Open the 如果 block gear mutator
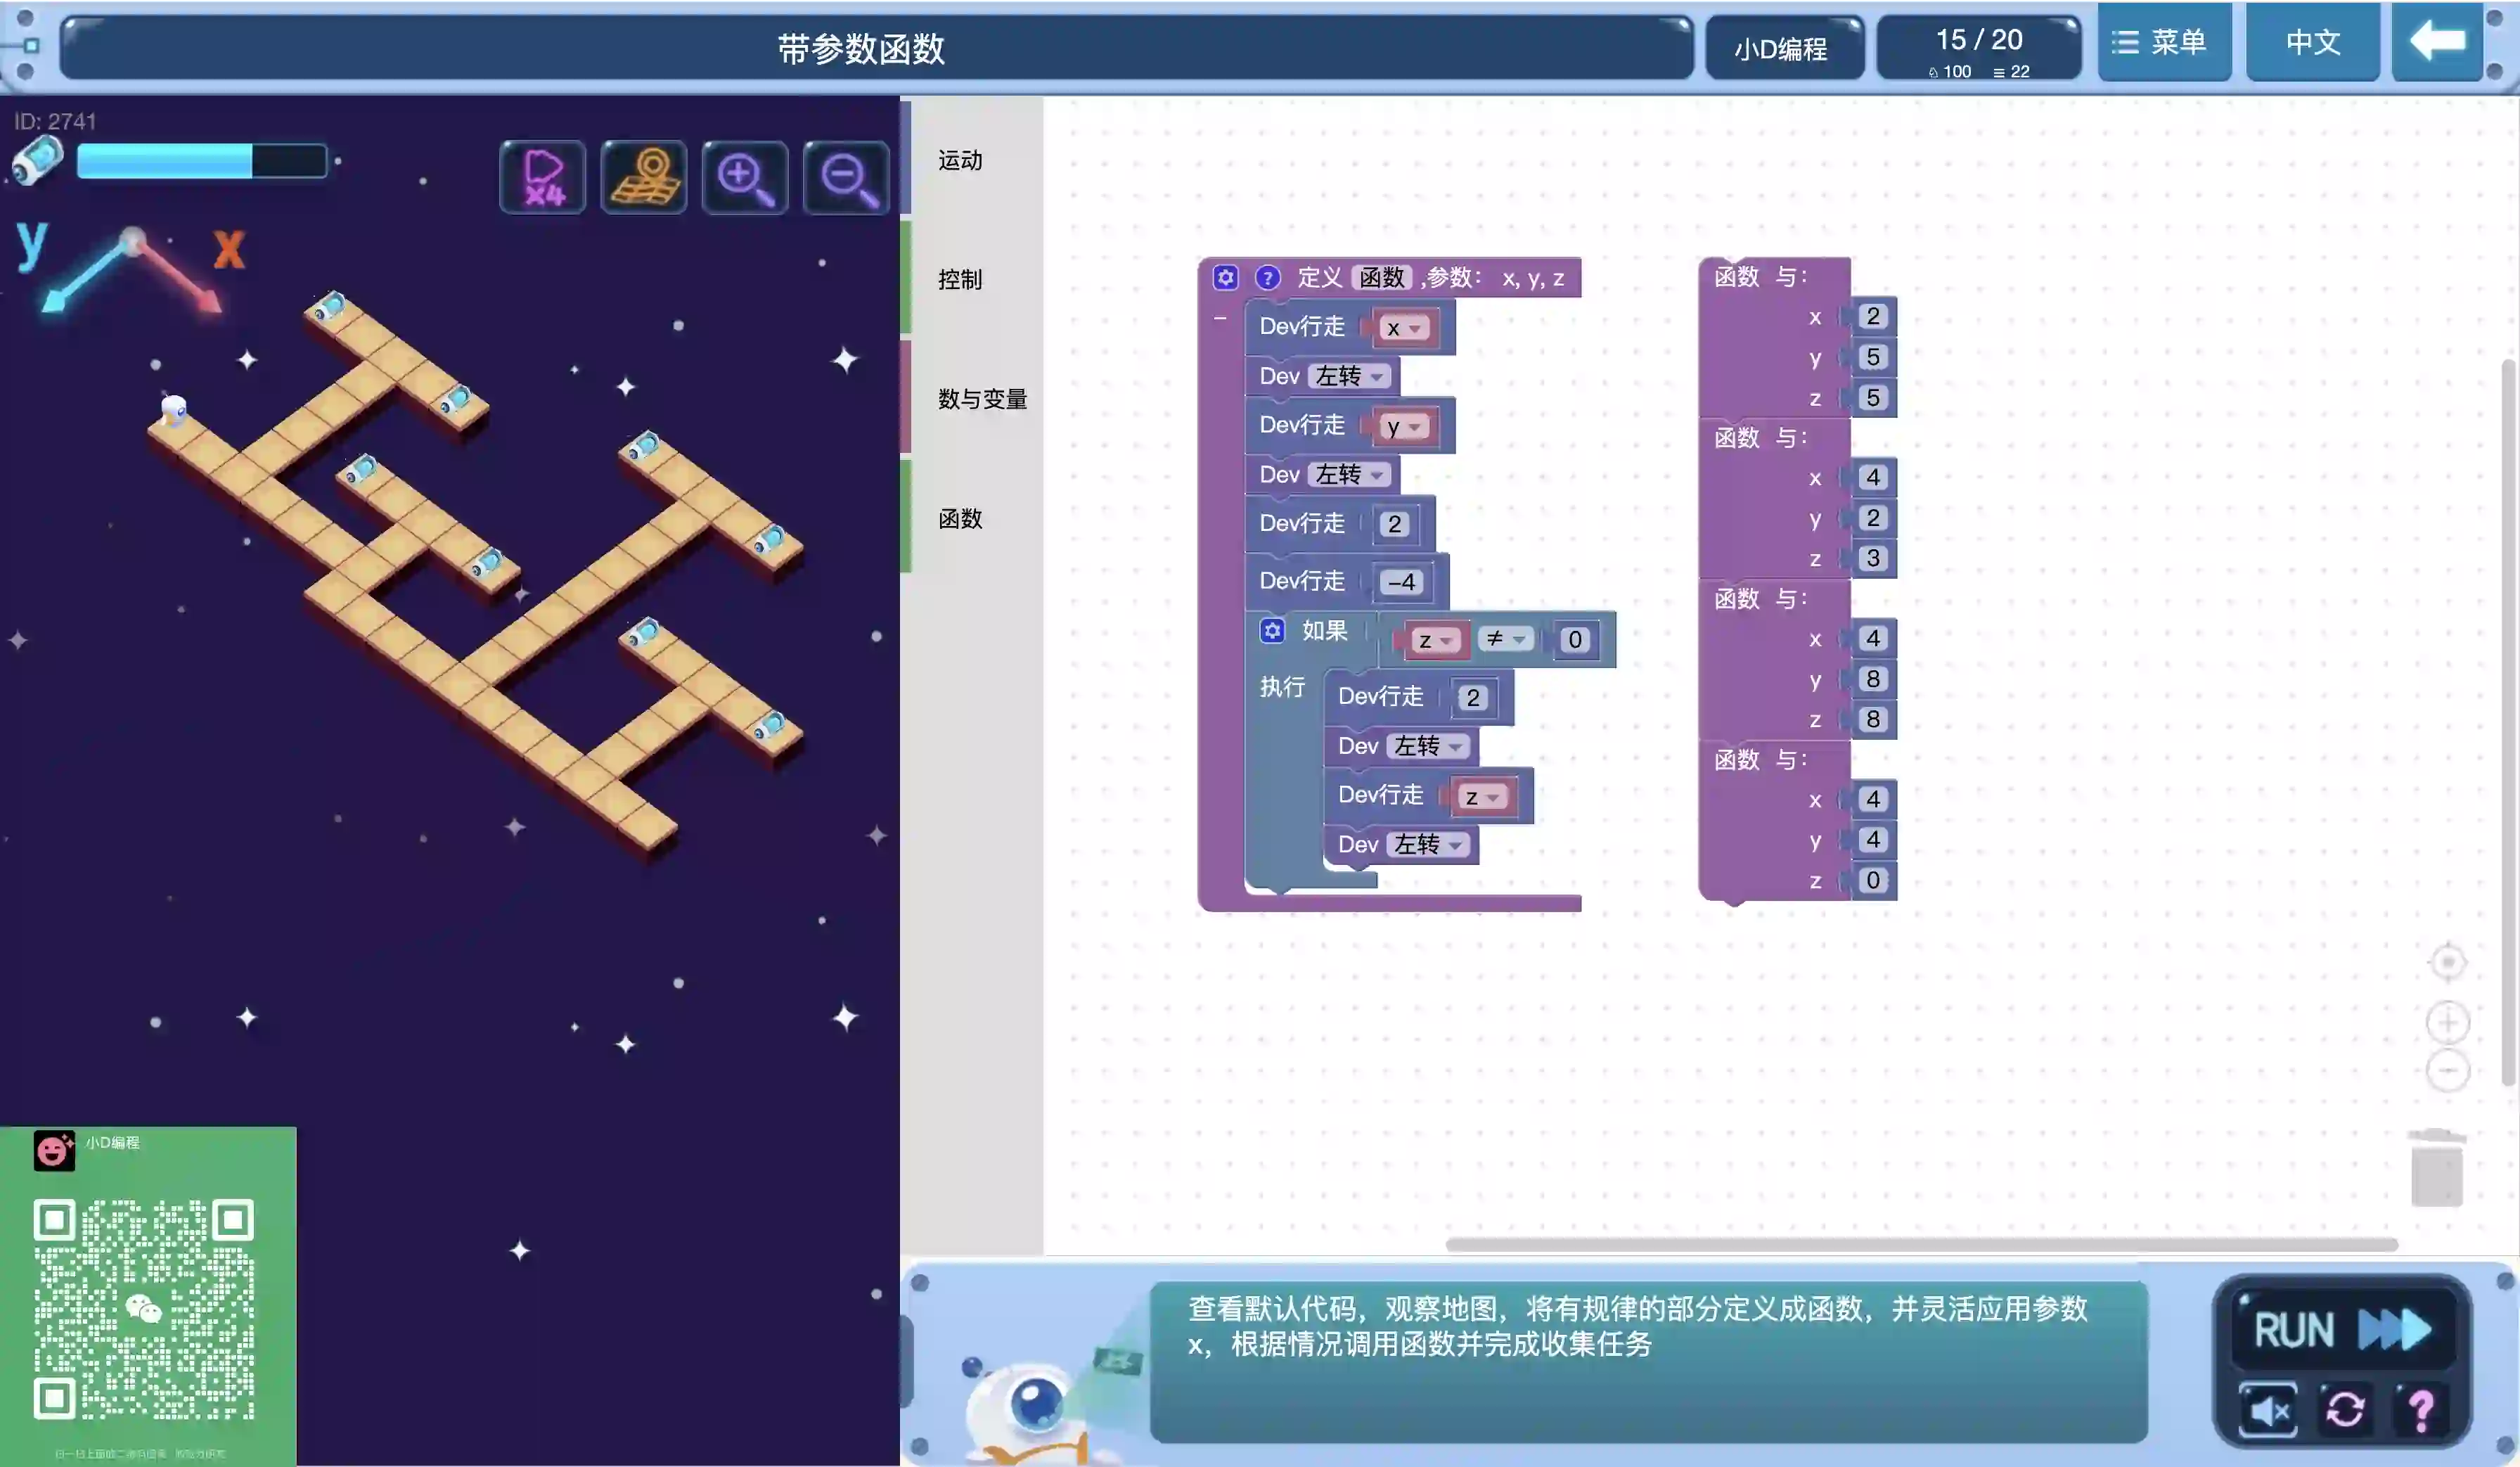The image size is (2520, 1467). click(x=1271, y=630)
